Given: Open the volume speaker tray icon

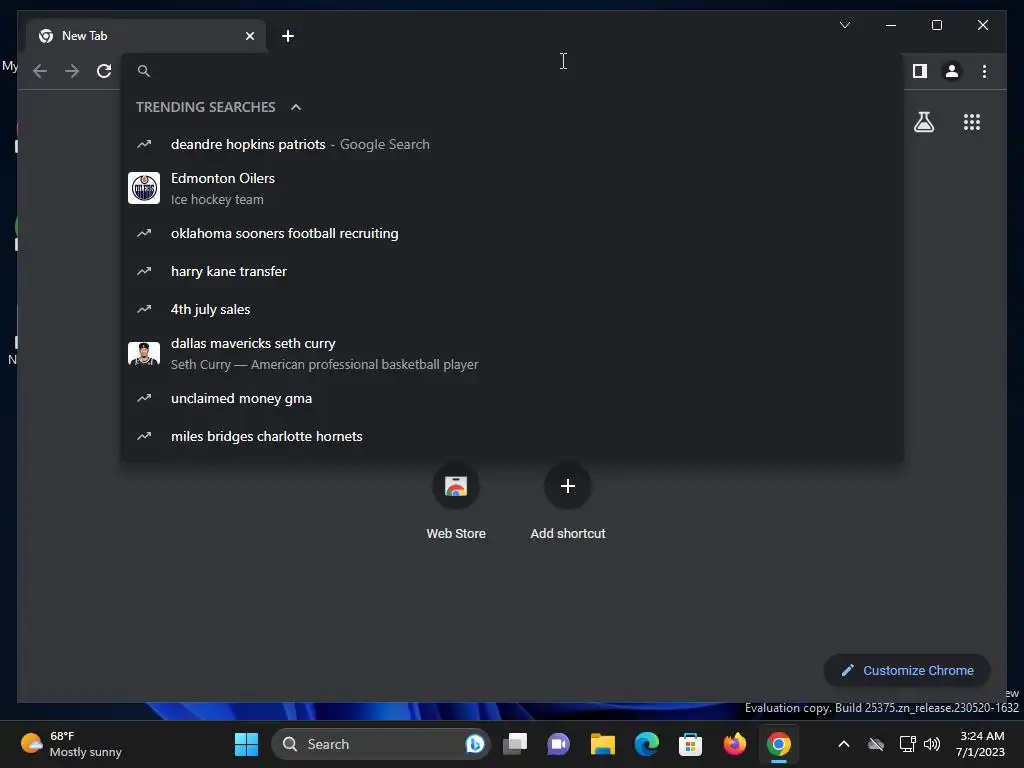Looking at the screenshot, I should 932,744.
